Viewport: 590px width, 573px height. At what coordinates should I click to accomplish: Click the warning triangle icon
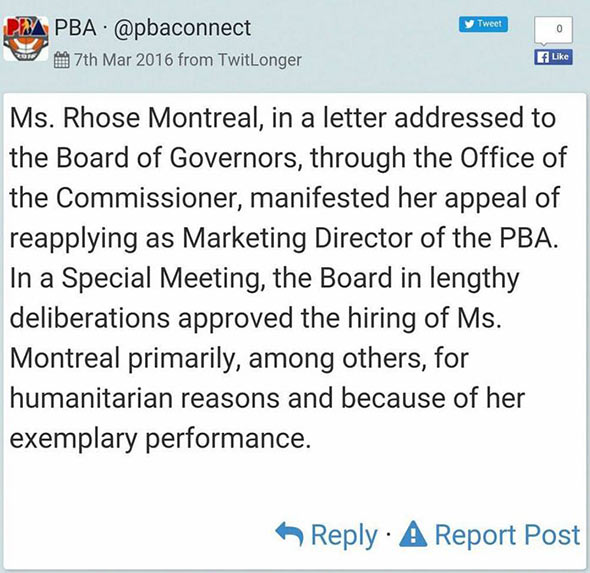(413, 534)
